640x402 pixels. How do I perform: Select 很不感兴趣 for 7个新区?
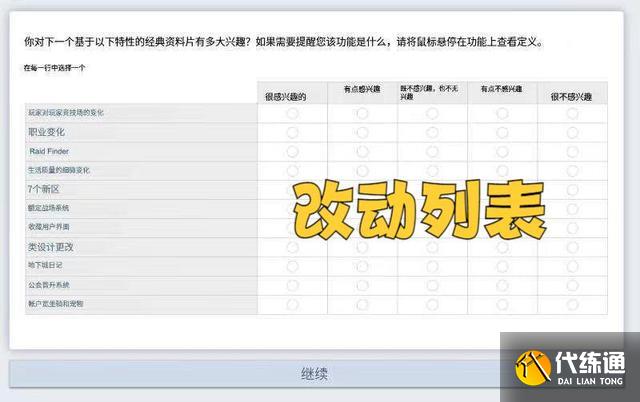(572, 189)
